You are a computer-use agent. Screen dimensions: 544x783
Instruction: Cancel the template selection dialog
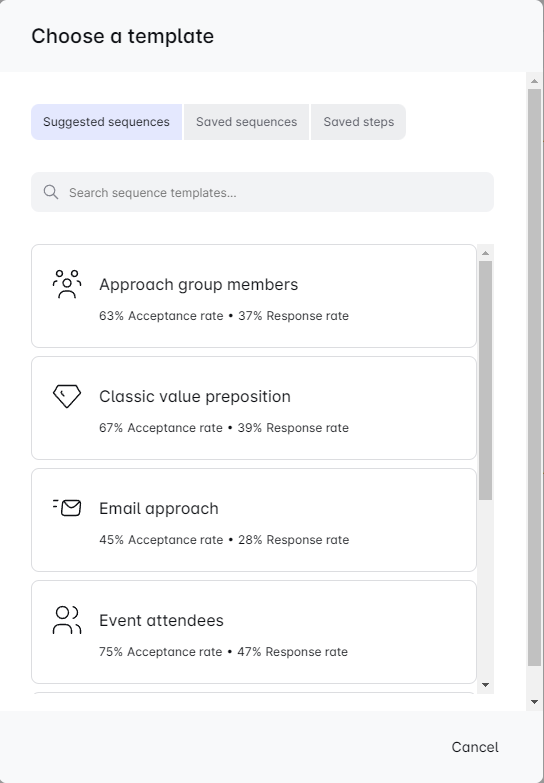click(x=475, y=747)
